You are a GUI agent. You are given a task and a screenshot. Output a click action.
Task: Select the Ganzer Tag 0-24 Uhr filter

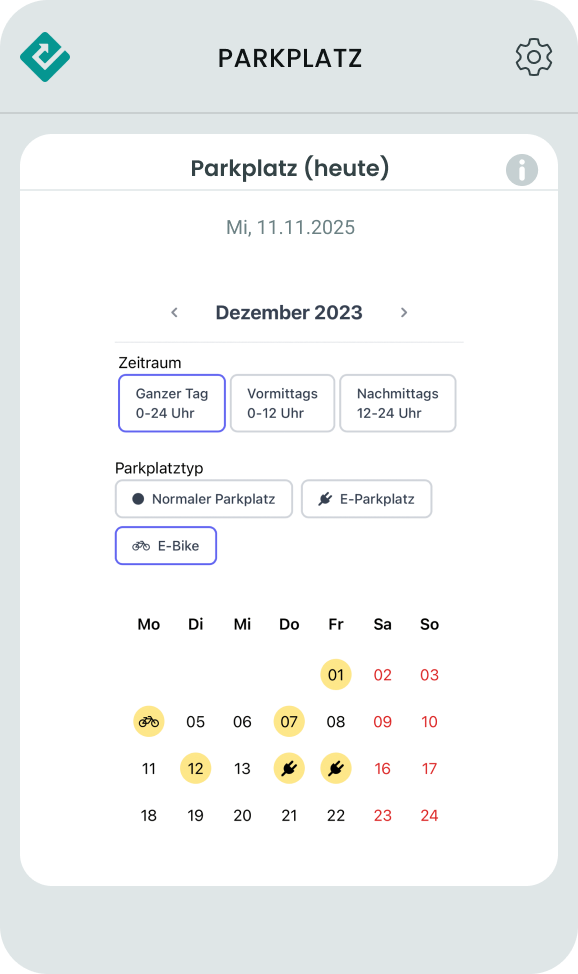pyautogui.click(x=171, y=403)
